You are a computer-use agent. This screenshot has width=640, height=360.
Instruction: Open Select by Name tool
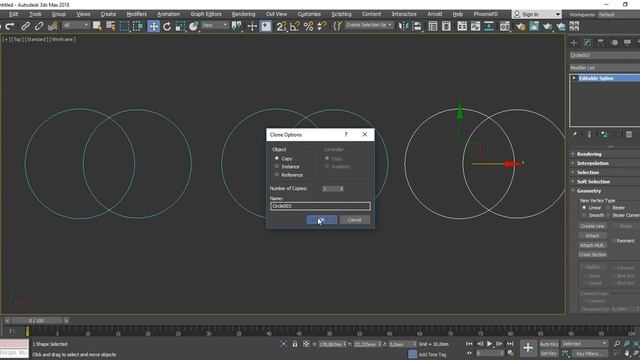[111, 27]
